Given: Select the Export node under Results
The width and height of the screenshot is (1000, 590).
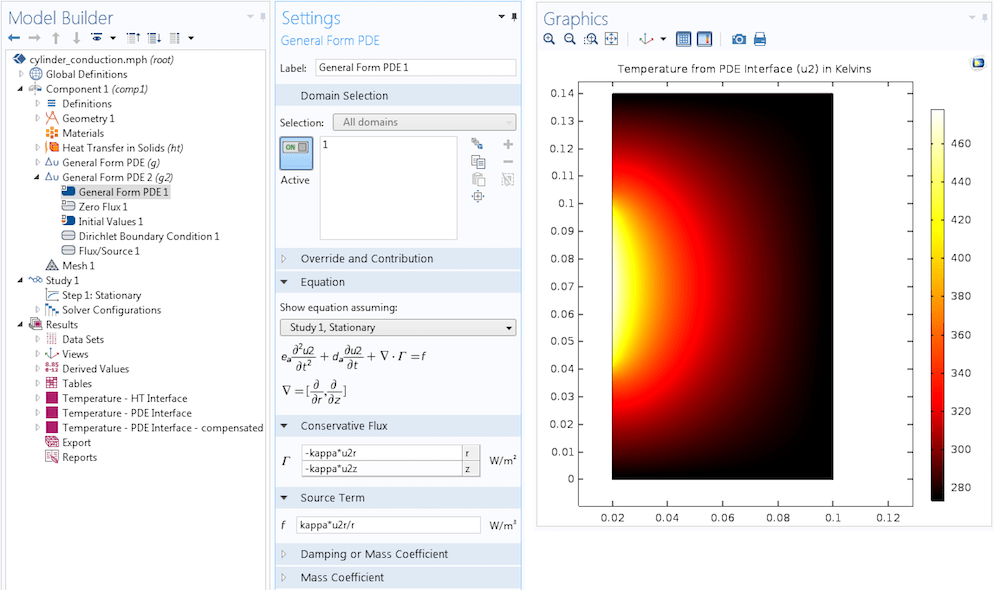Looking at the screenshot, I should click(x=76, y=443).
